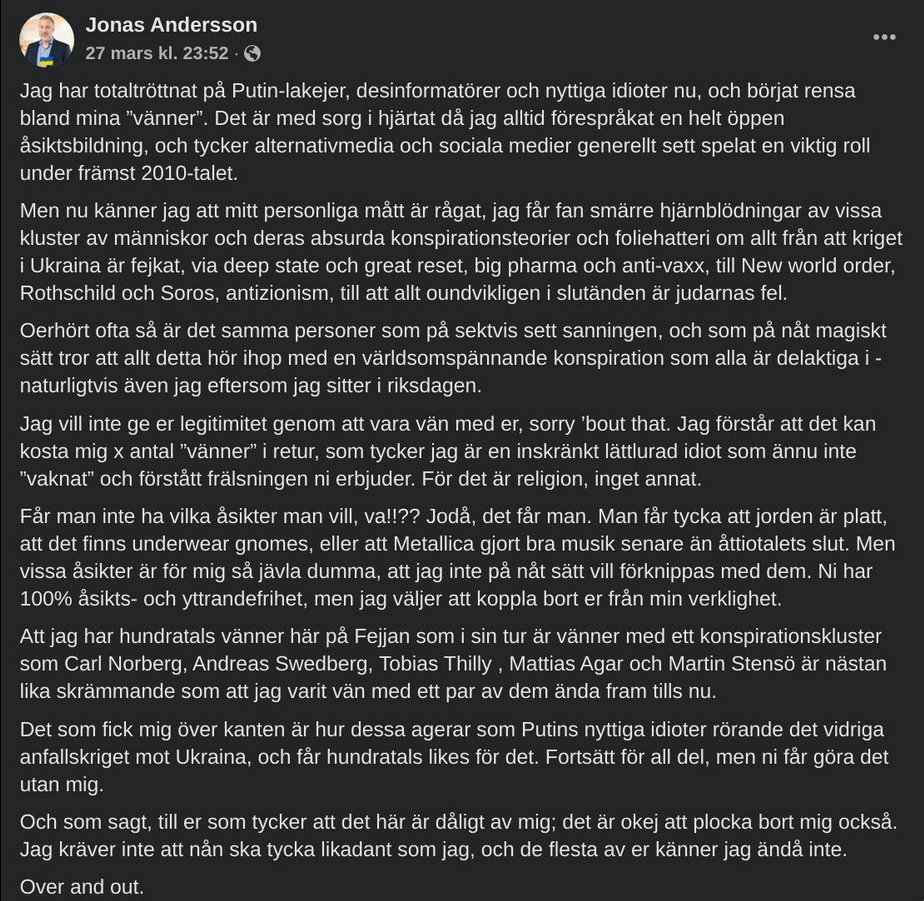Click the post timestamp 27 mars kl. 23:52
The image size is (924, 901).
pyautogui.click(x=157, y=53)
